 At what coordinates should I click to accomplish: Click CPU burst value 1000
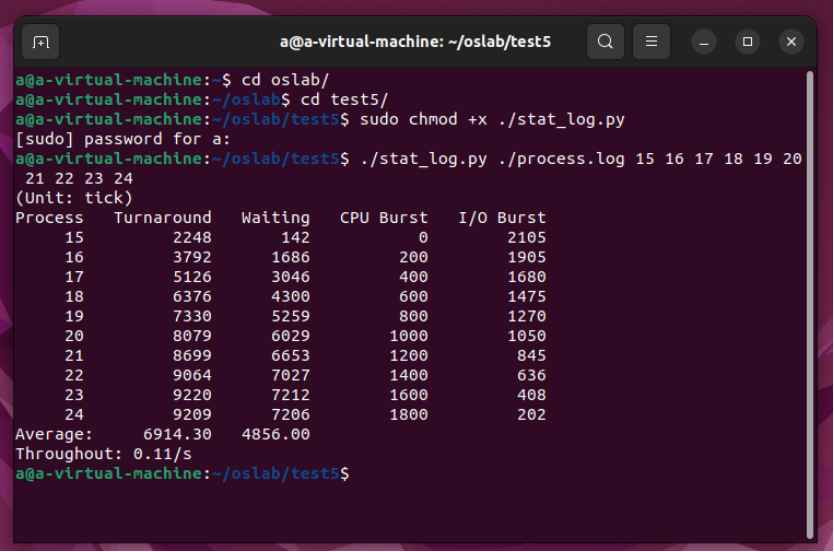pos(408,336)
